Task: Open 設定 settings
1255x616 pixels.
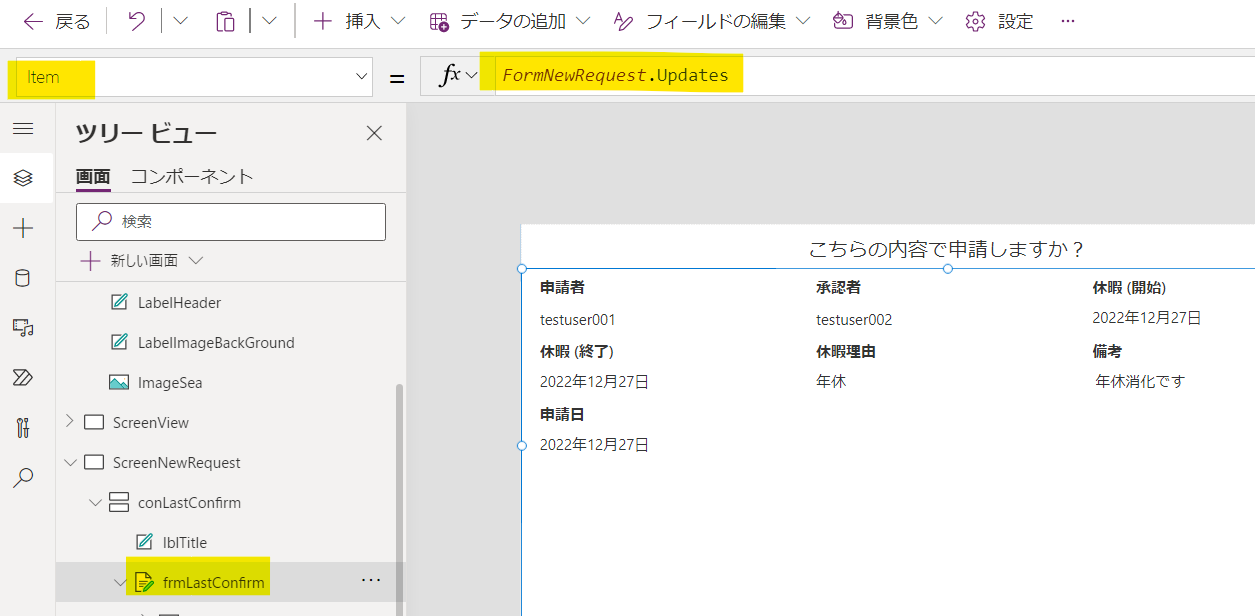Action: (999, 21)
